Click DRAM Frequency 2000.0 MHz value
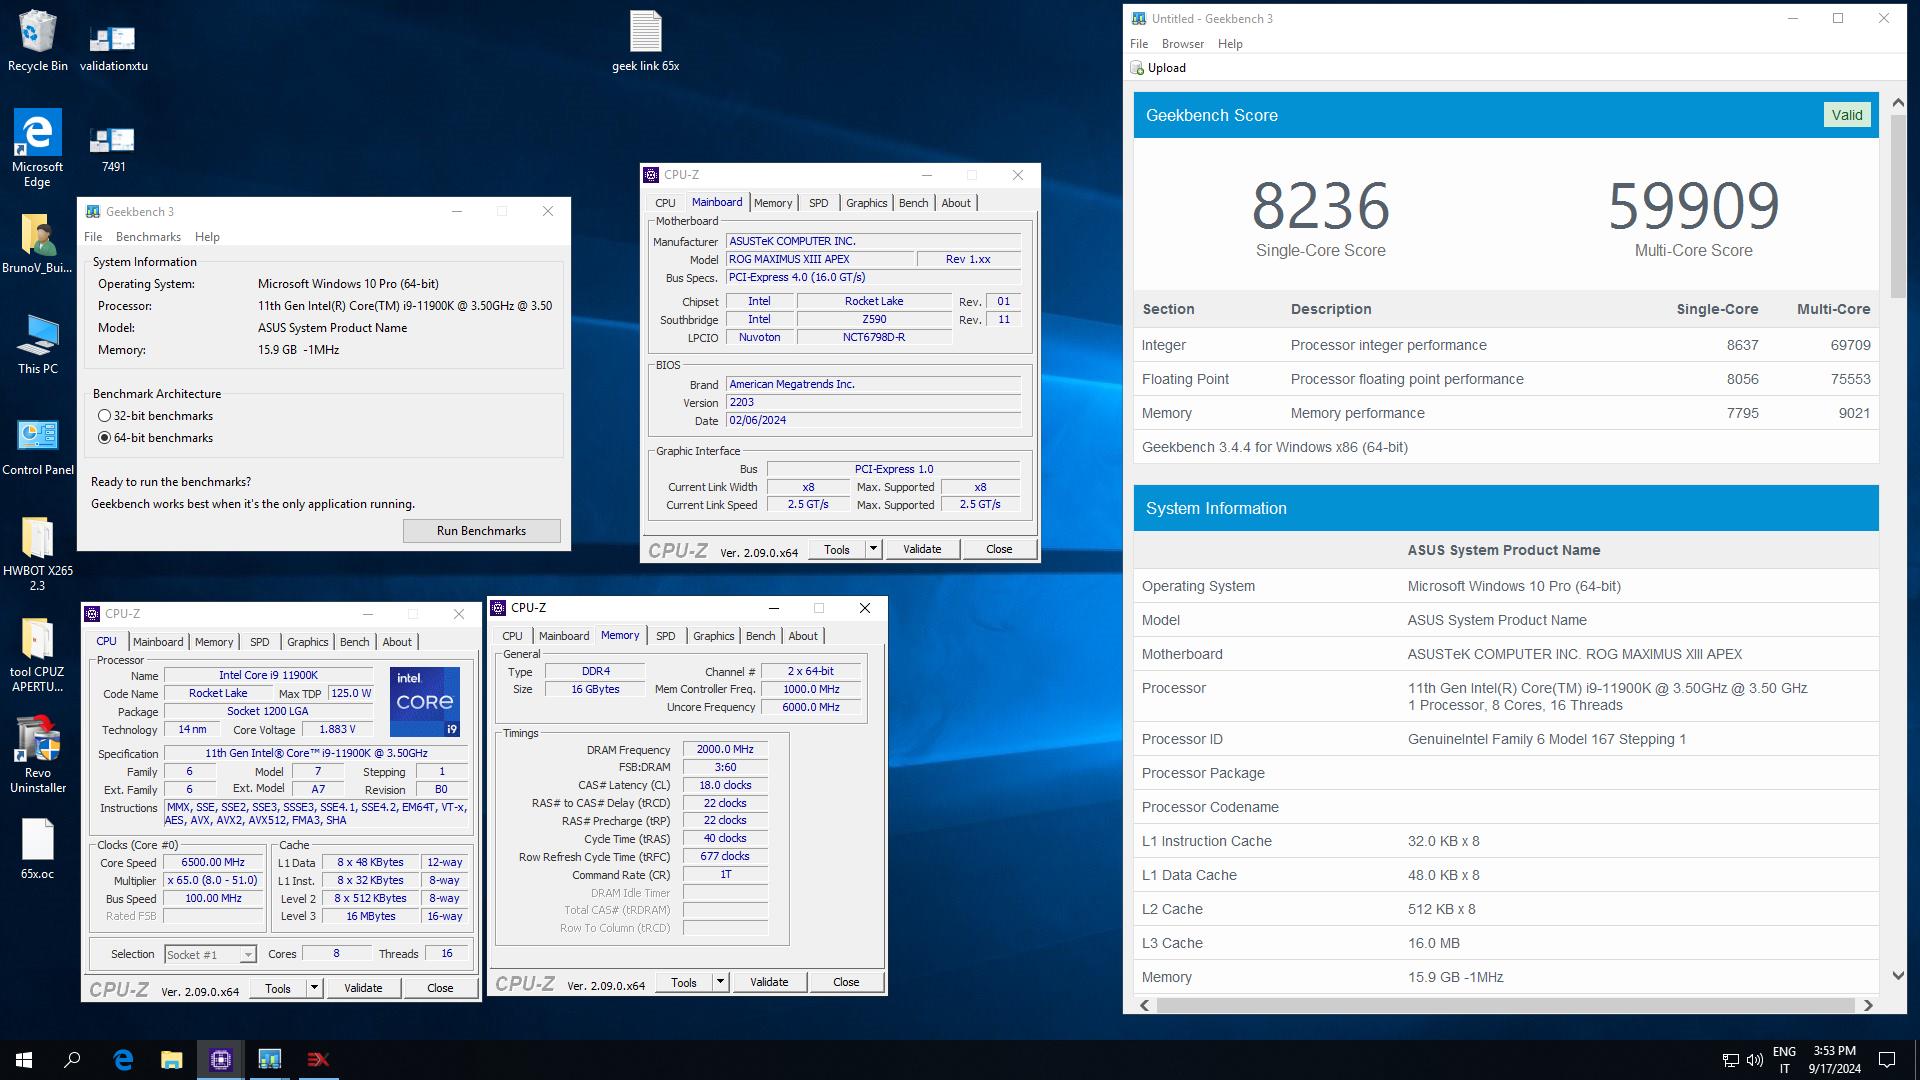The width and height of the screenshot is (1920, 1080). (x=725, y=749)
